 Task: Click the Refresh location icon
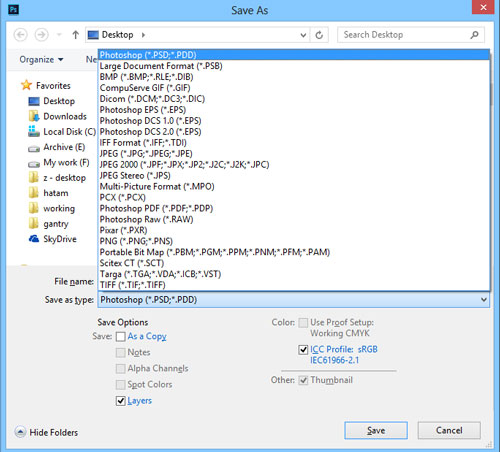coord(319,35)
